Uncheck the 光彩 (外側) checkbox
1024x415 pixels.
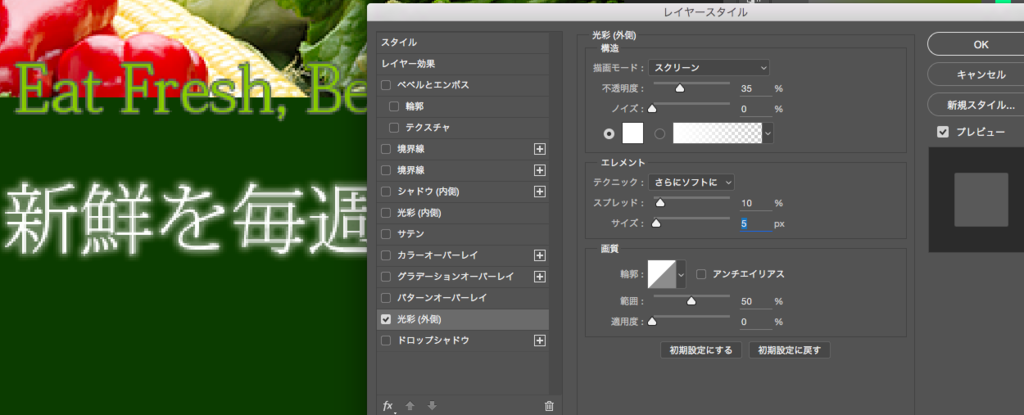(386, 320)
